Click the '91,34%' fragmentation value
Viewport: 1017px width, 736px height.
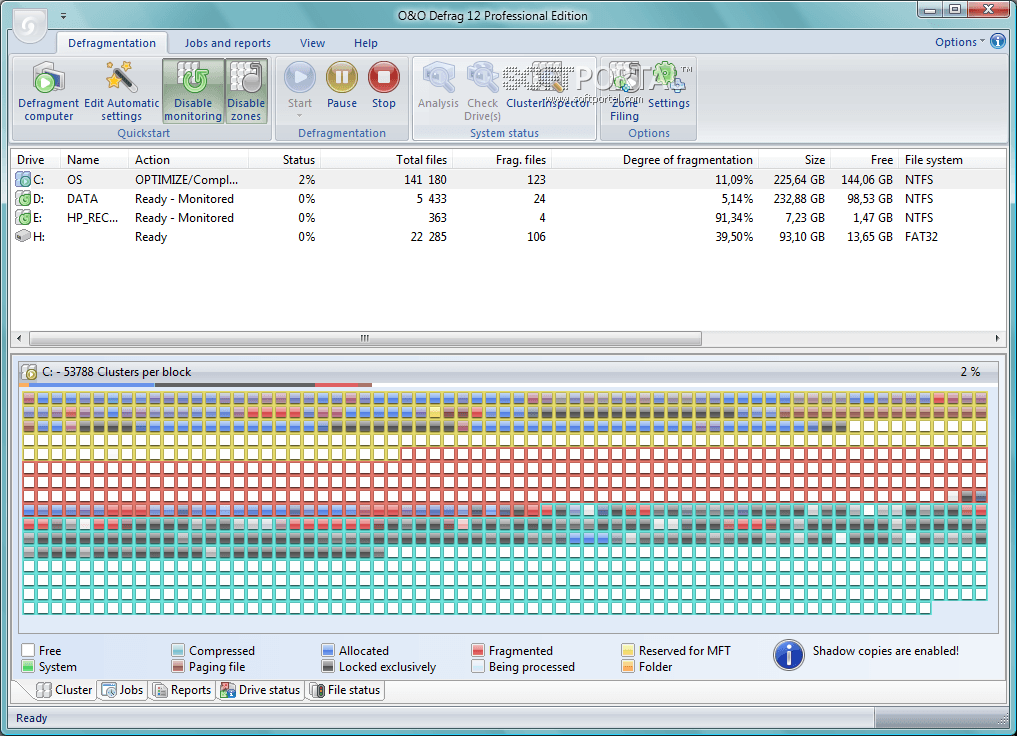pos(734,218)
